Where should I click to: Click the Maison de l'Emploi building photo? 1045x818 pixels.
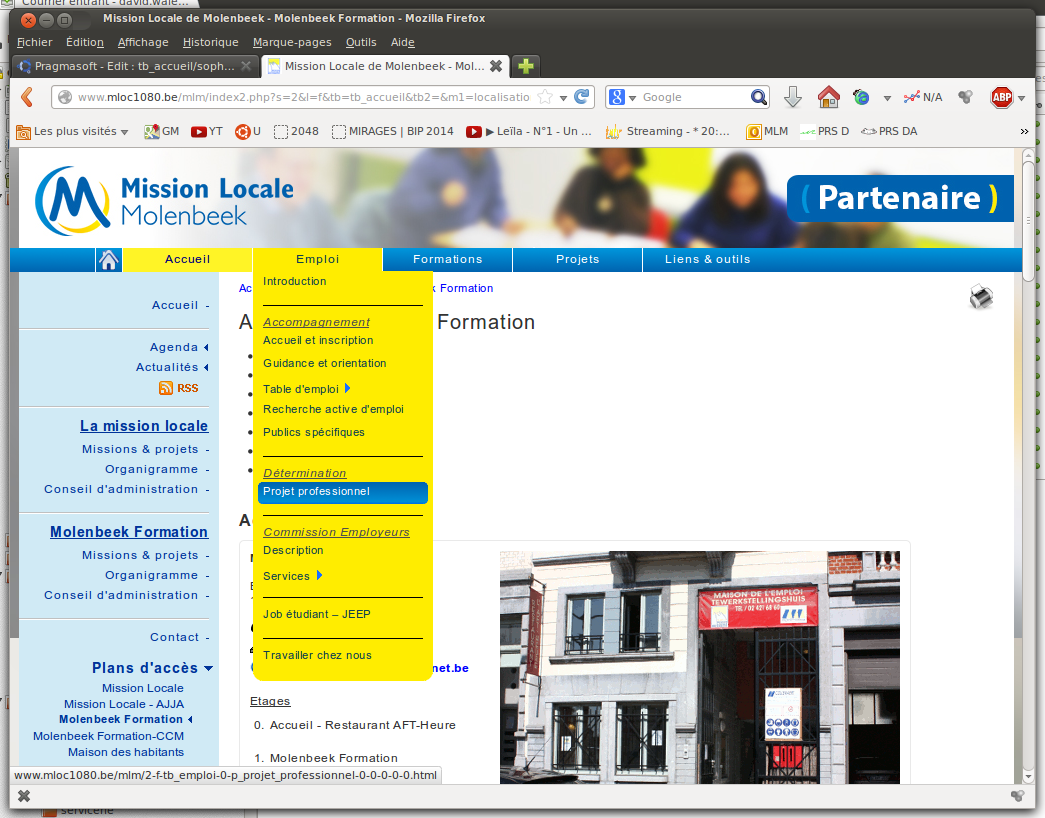(x=700, y=667)
